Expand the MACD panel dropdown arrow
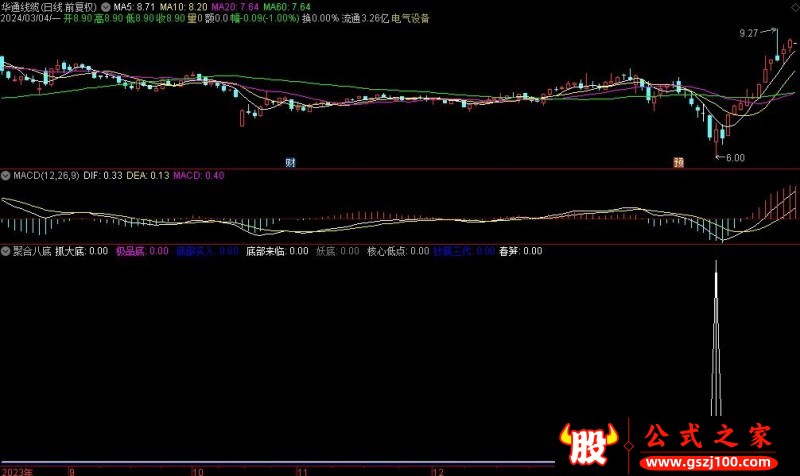800x476 pixels. [x=7, y=175]
